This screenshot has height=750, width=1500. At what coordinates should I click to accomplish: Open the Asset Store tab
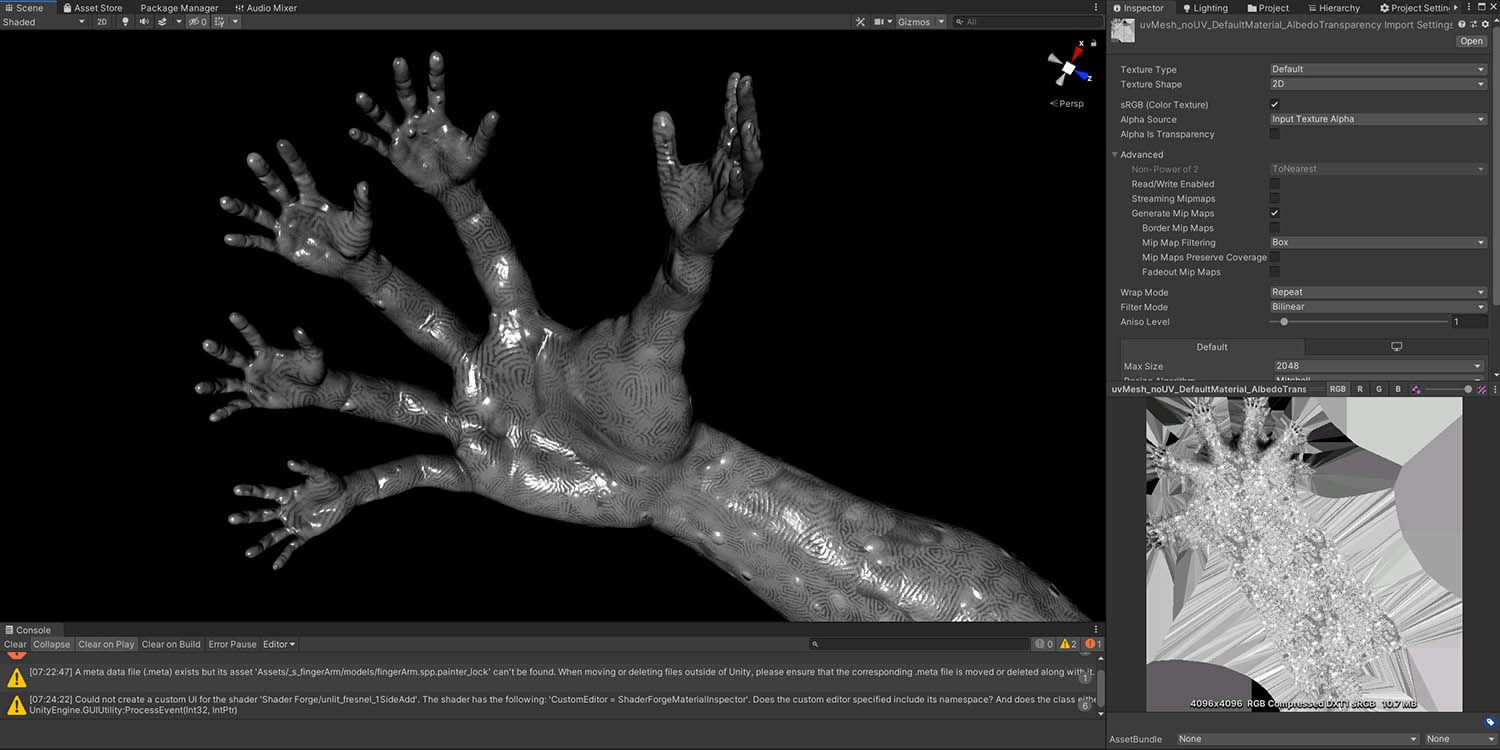93,8
